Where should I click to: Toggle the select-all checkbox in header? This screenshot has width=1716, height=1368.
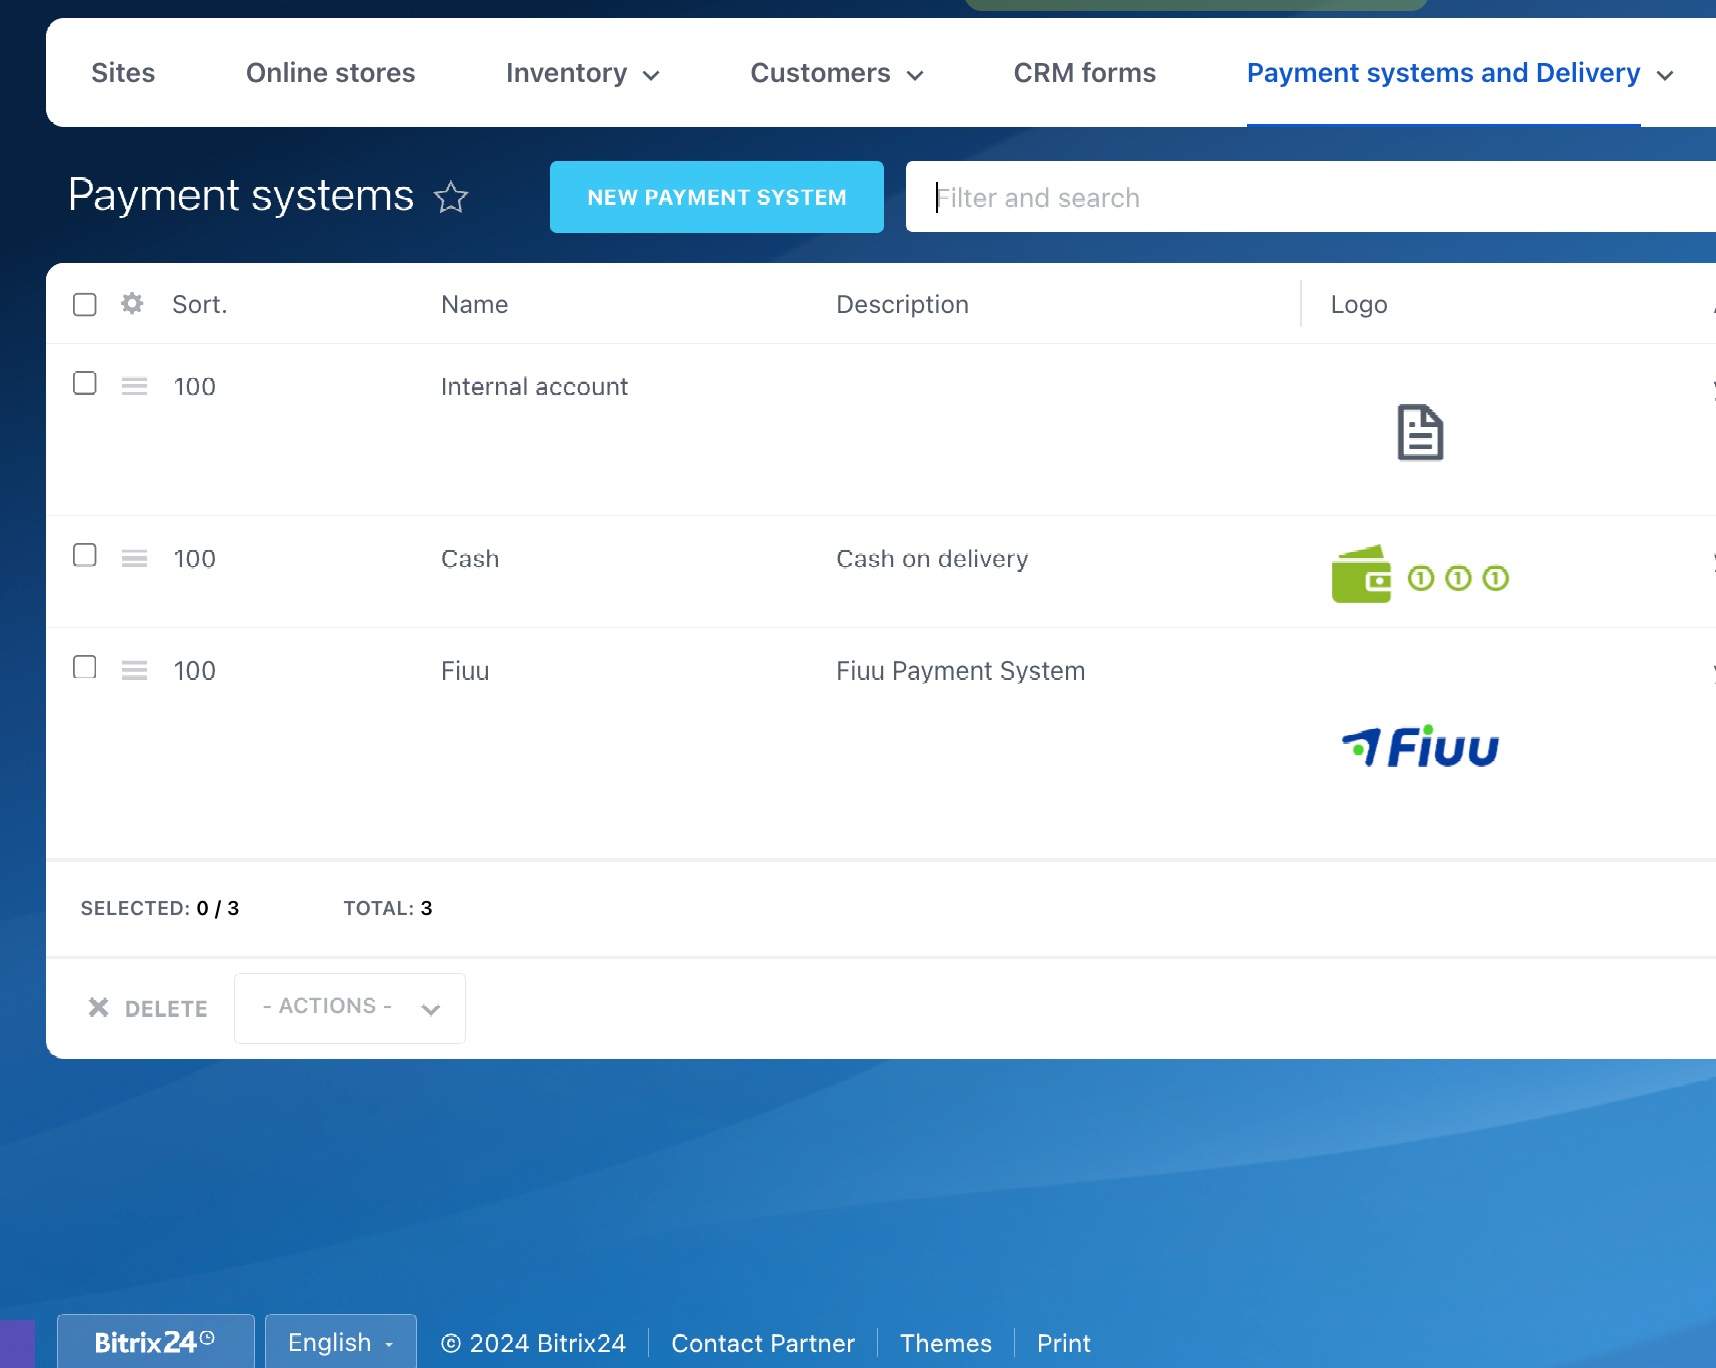(85, 304)
